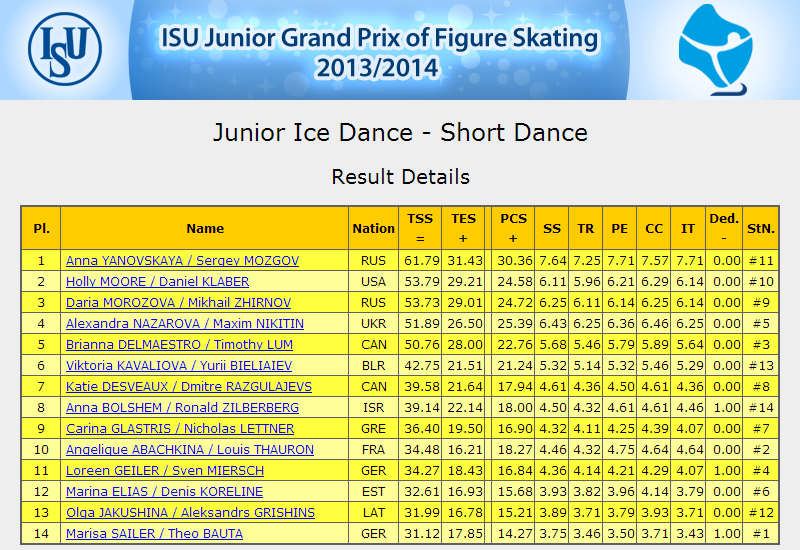Click the blue ice skate logo
This screenshot has height=550, width=800.
(x=715, y=49)
